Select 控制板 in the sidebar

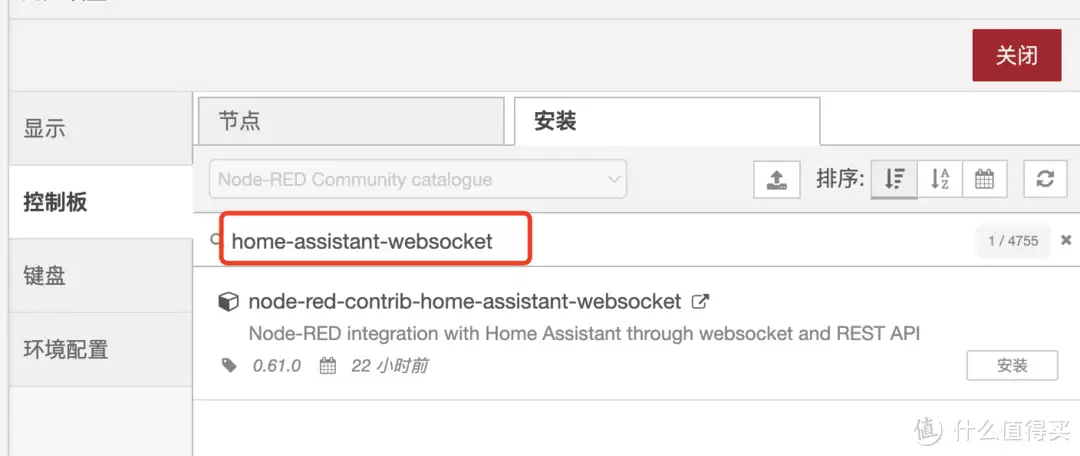click(101, 203)
